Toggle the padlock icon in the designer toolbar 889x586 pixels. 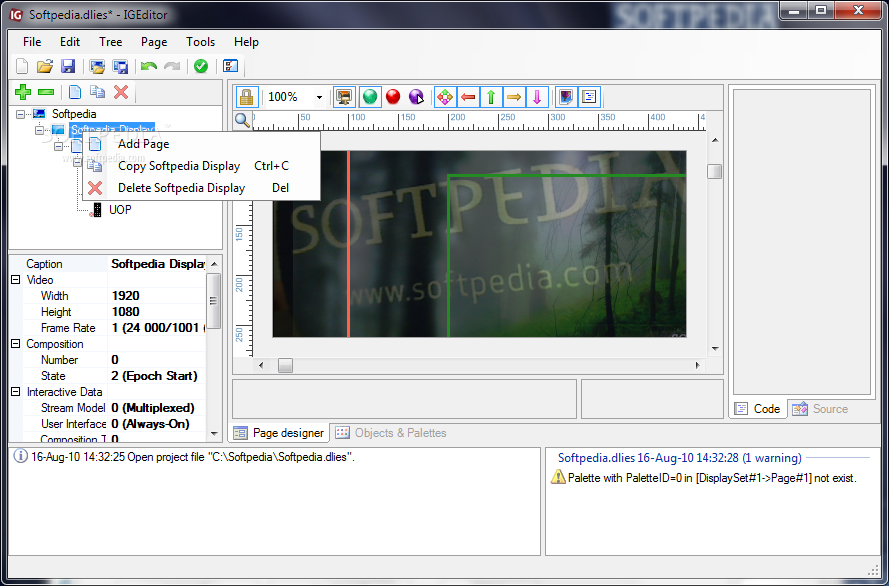[x=247, y=97]
